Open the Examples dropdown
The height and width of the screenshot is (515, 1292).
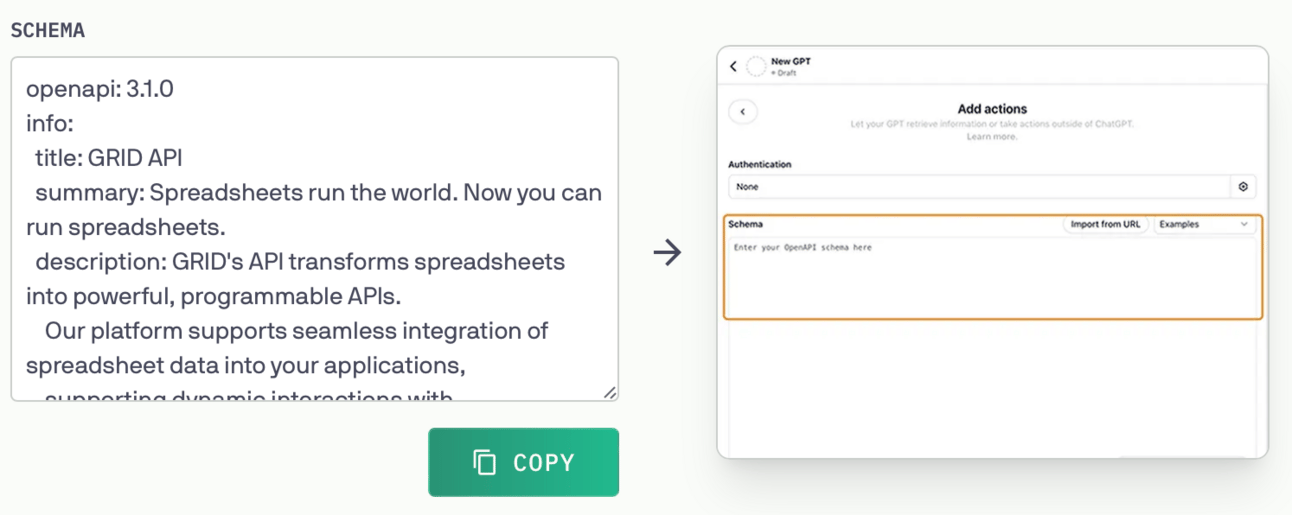(1204, 225)
